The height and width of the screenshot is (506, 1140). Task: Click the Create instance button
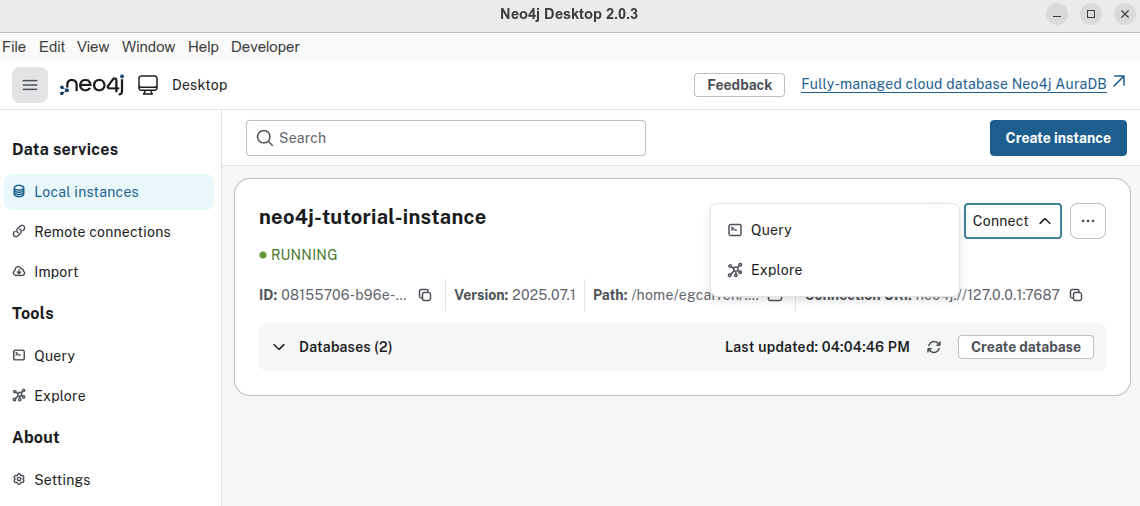click(1058, 138)
